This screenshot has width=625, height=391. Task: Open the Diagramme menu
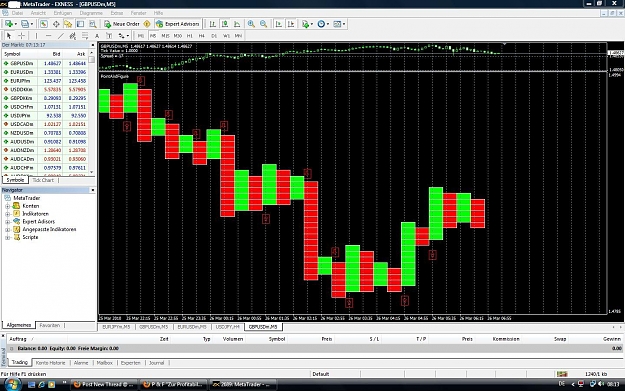click(x=91, y=13)
